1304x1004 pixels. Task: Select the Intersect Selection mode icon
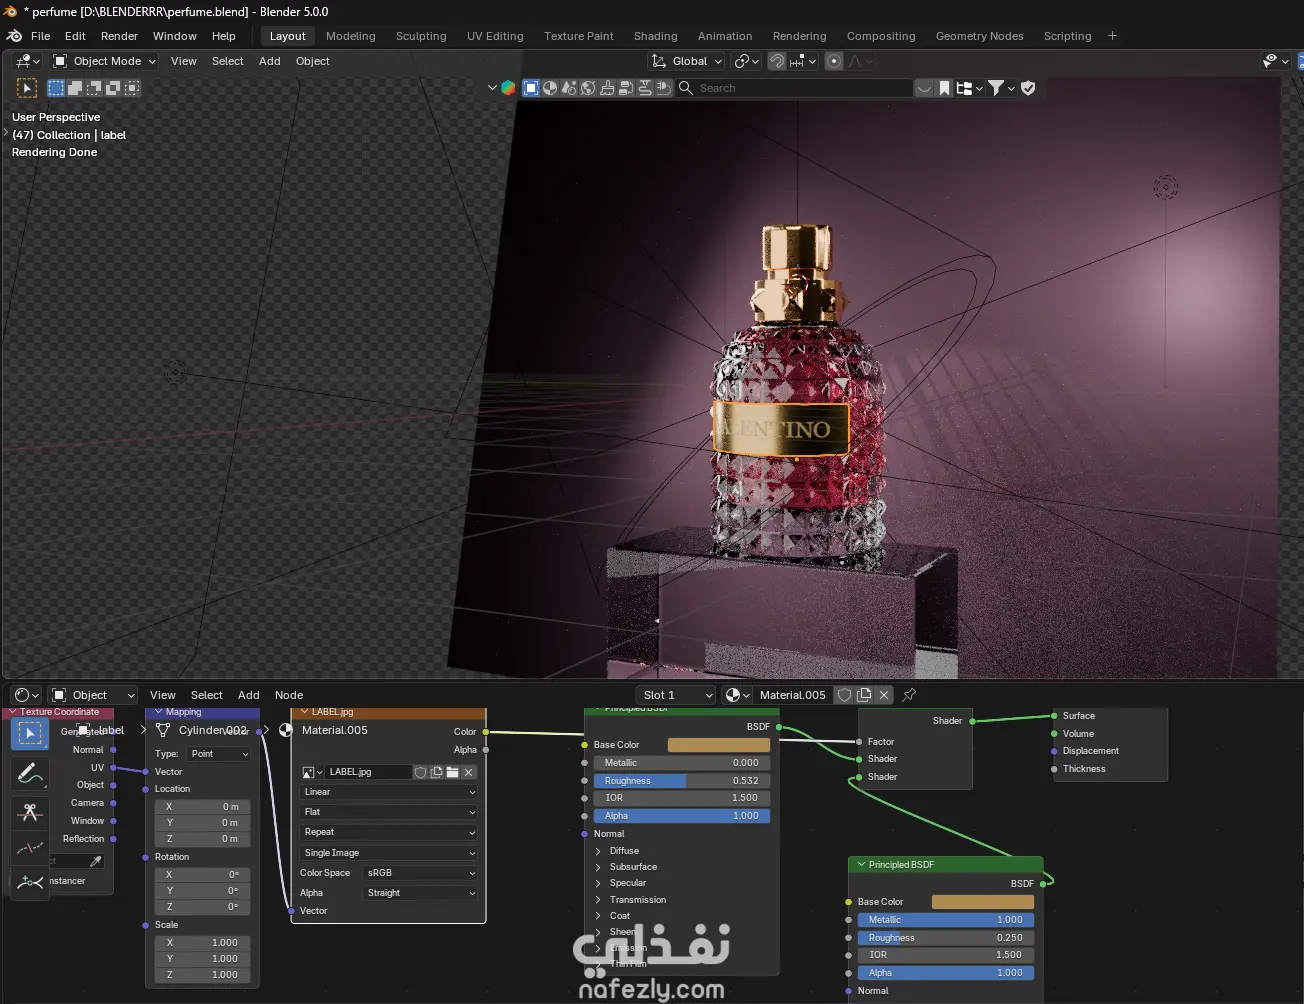click(x=132, y=88)
